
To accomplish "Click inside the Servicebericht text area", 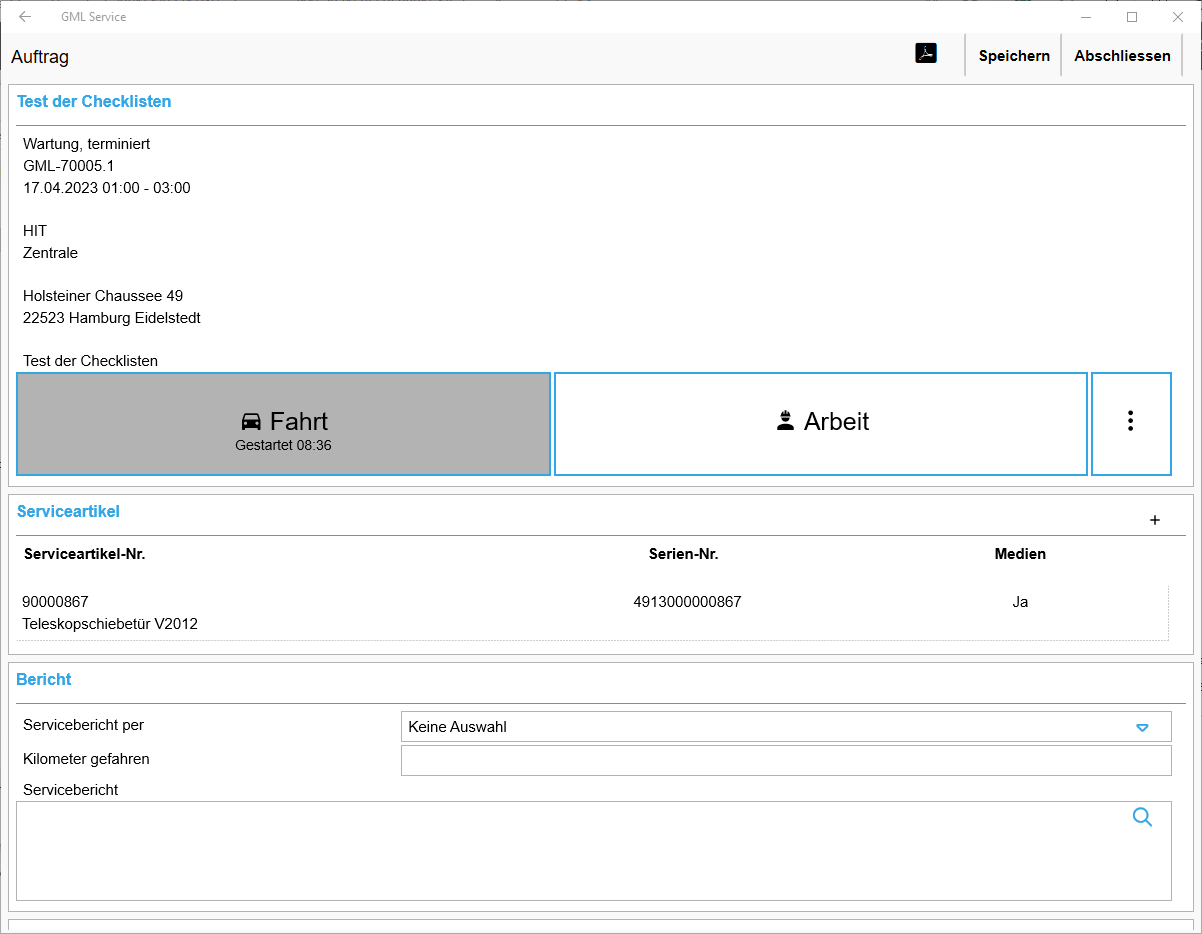I will [594, 851].
